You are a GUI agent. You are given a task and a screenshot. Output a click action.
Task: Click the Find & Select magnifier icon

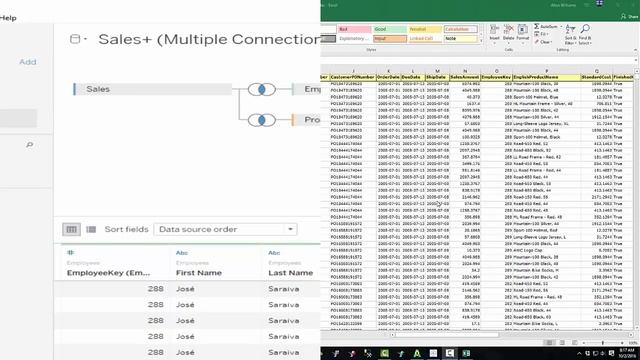[585, 29]
